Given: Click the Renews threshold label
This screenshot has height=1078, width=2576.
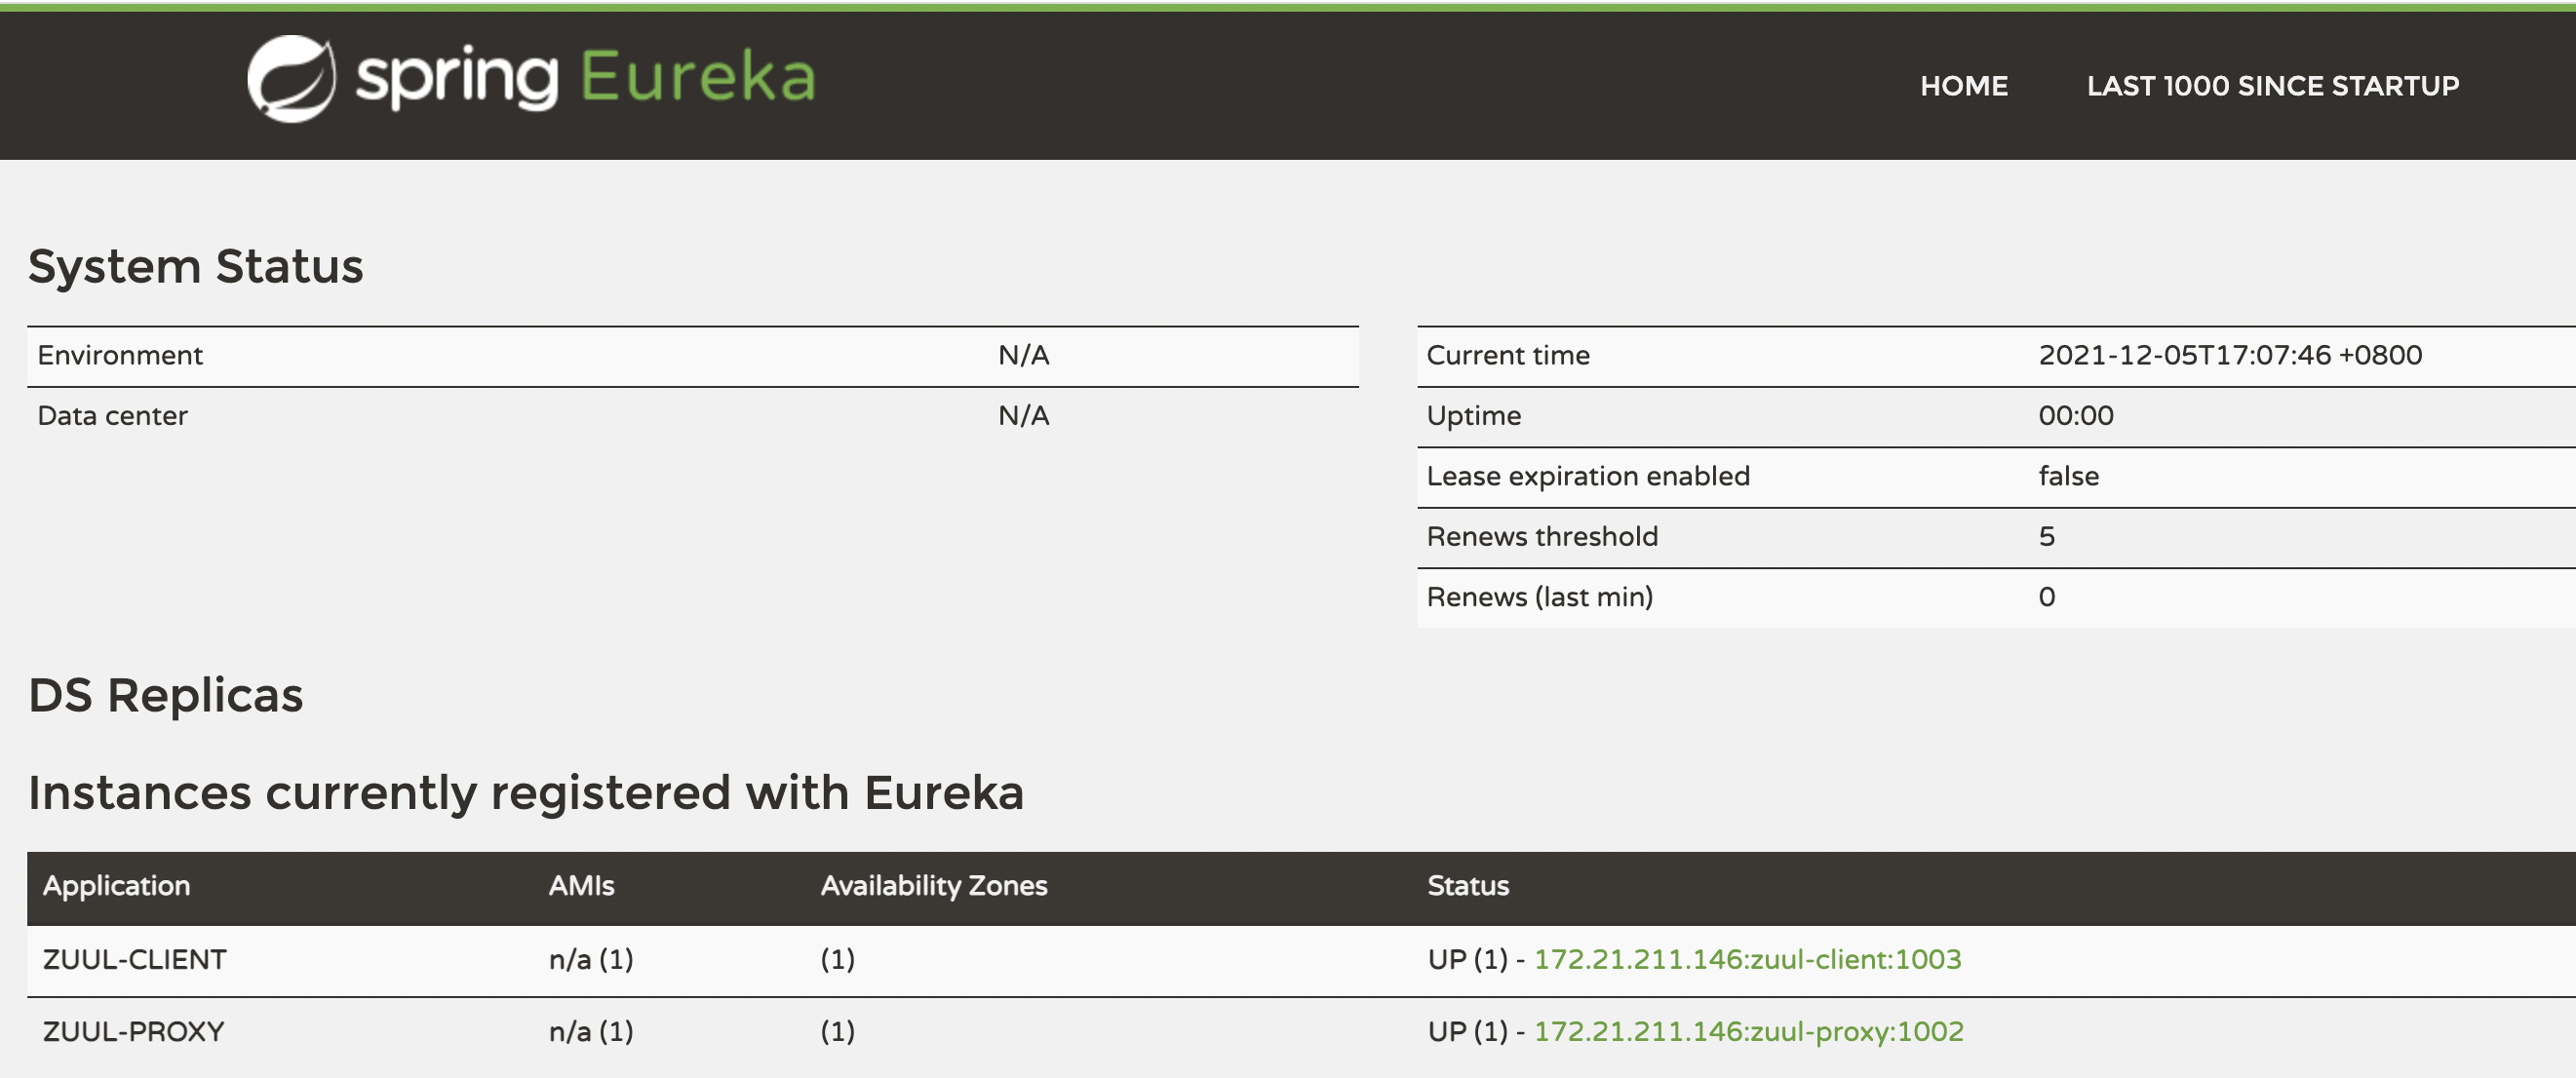Looking at the screenshot, I should [1542, 537].
